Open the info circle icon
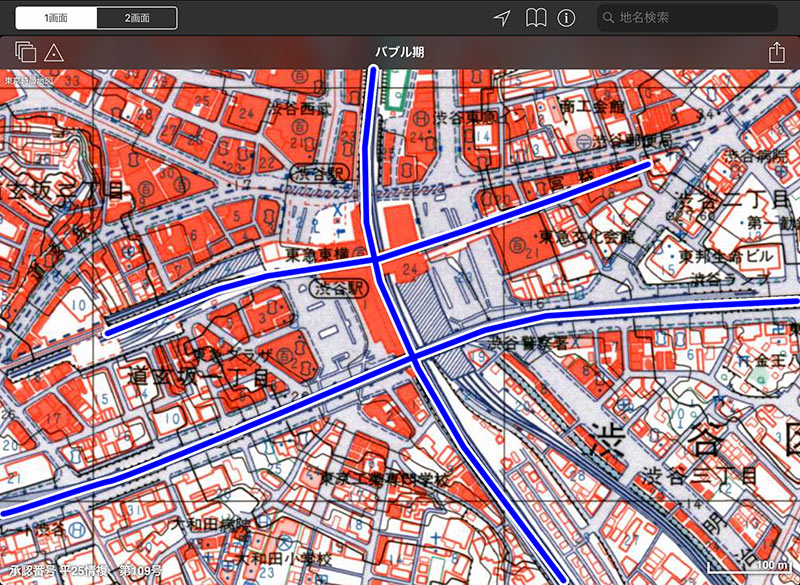 click(x=566, y=18)
